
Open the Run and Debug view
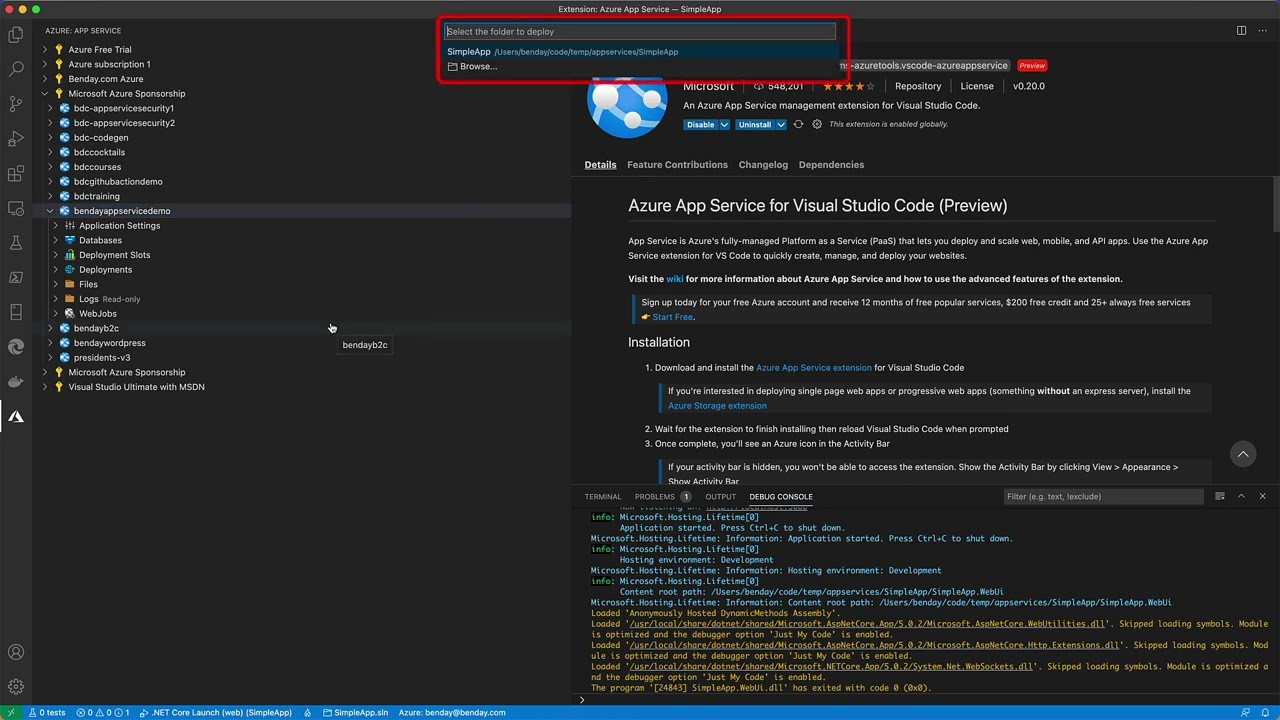point(16,139)
